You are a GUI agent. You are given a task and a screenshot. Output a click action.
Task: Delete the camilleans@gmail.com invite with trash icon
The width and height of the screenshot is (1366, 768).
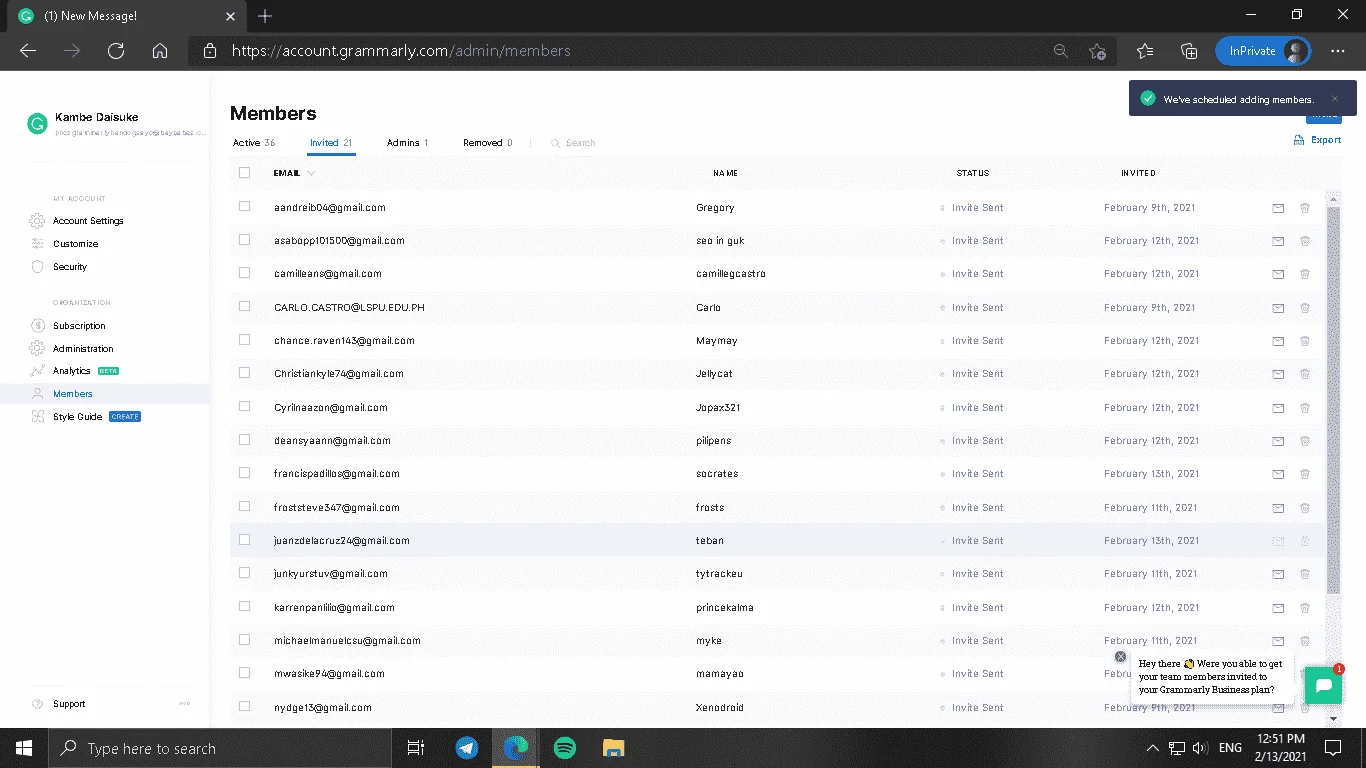click(1305, 274)
